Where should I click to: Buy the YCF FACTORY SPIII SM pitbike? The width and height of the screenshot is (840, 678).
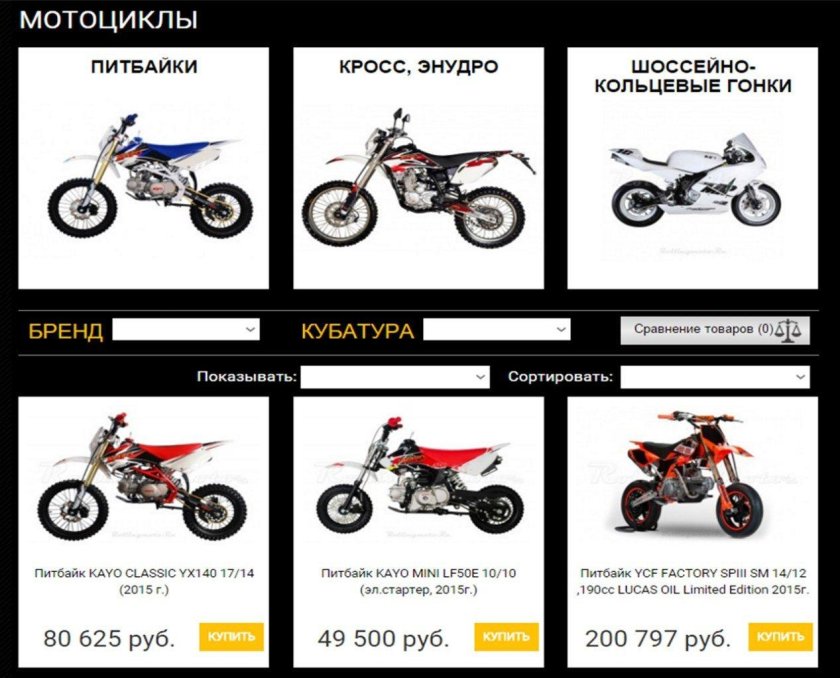point(781,637)
